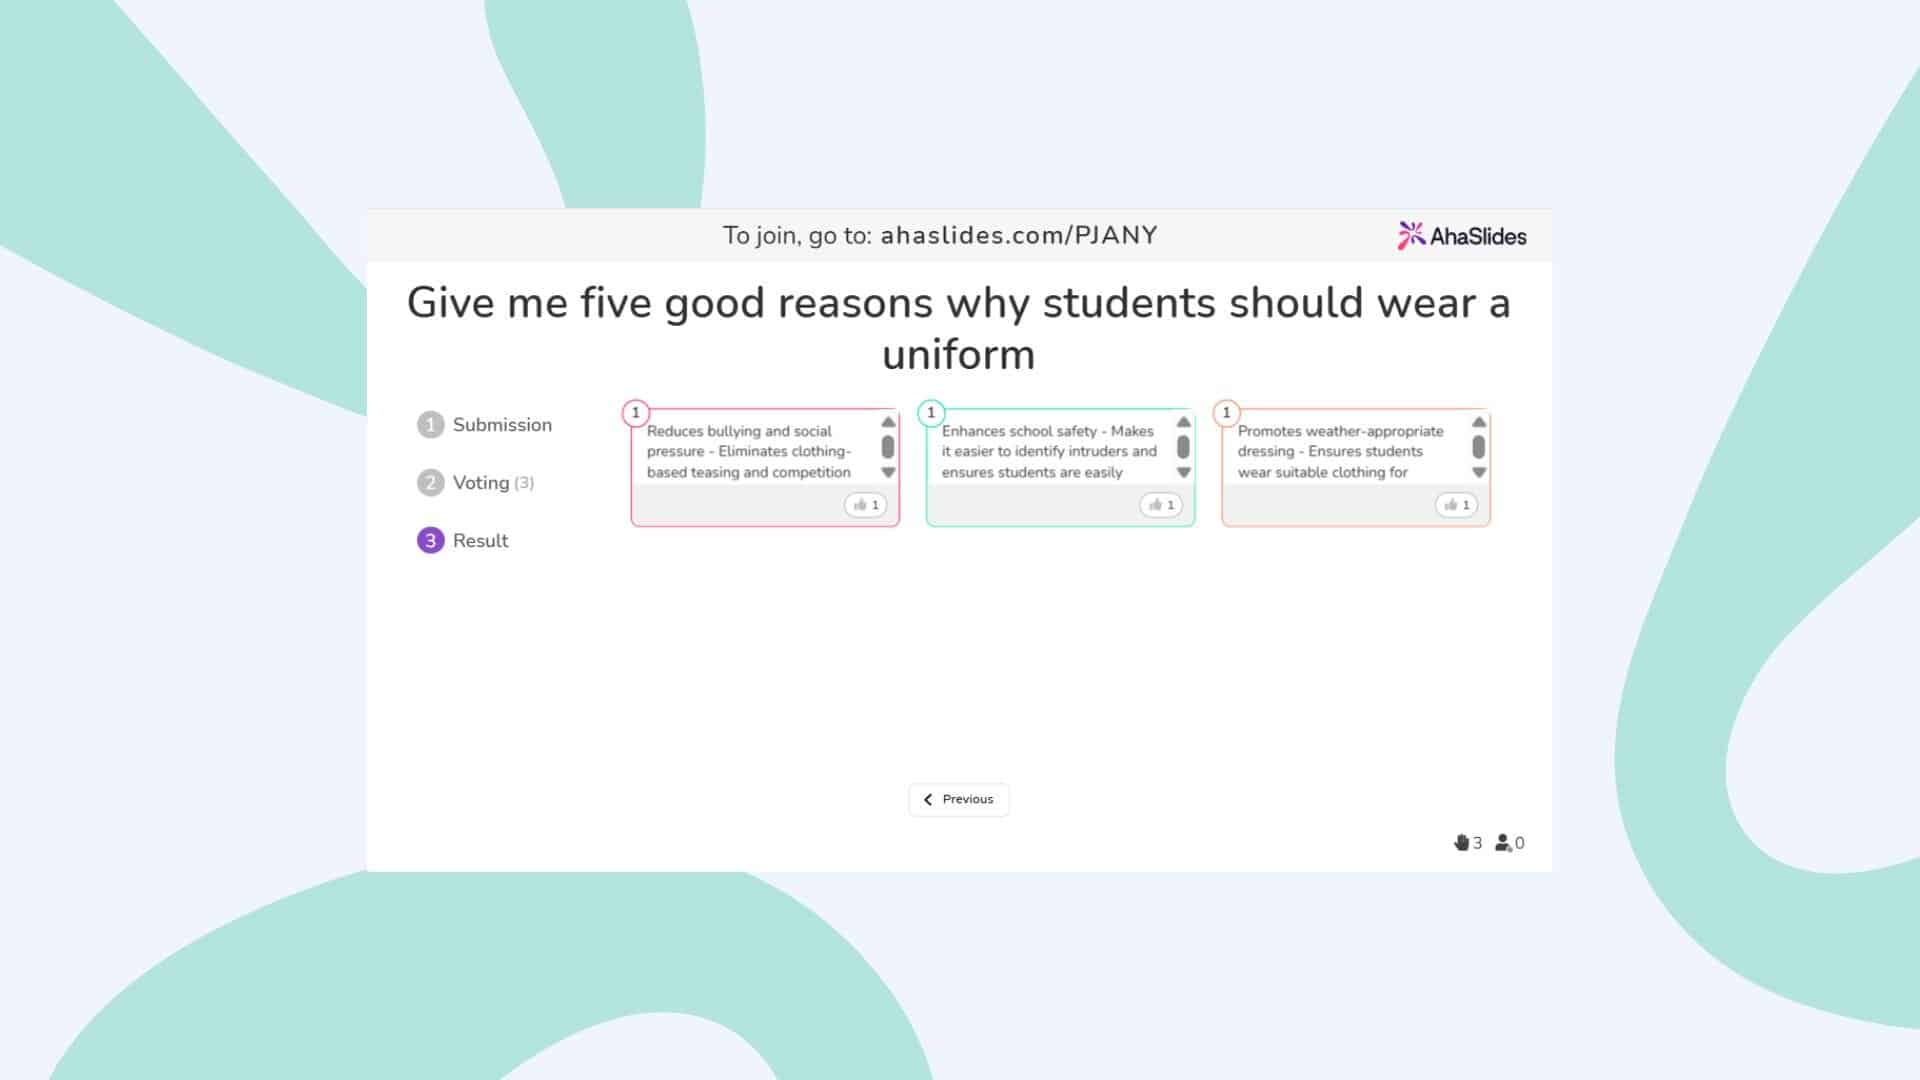Click the "1" badge on the school safety card
Viewport: 1920px width, 1080px height.
point(932,411)
